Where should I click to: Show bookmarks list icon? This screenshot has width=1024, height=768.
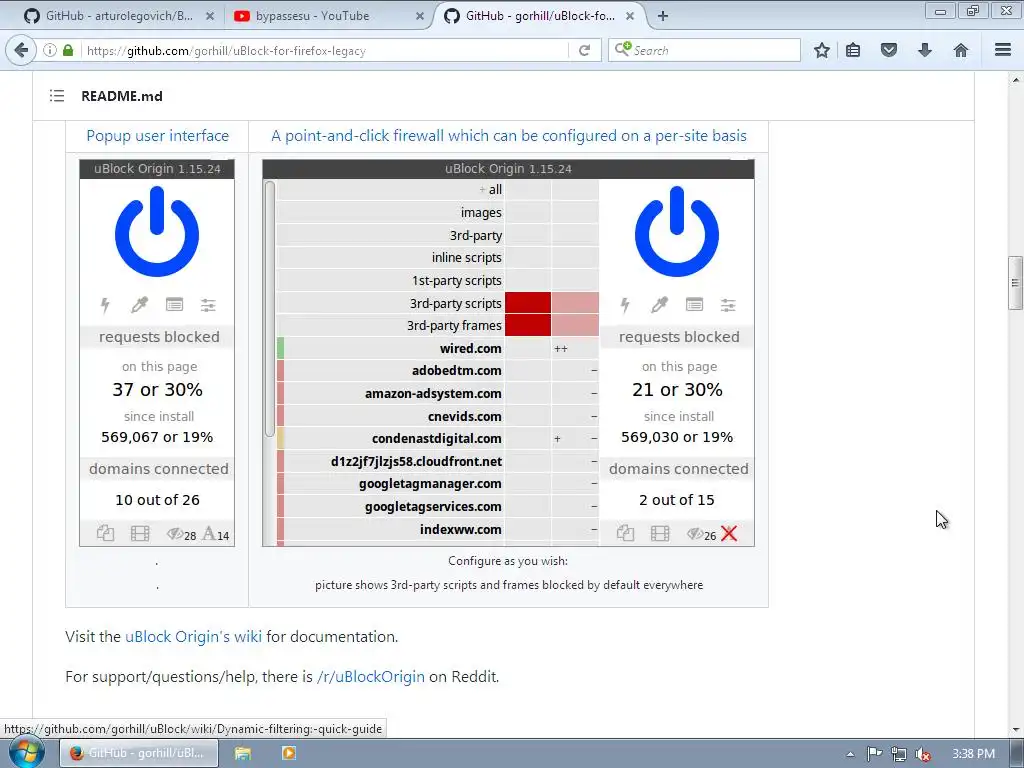point(853,50)
